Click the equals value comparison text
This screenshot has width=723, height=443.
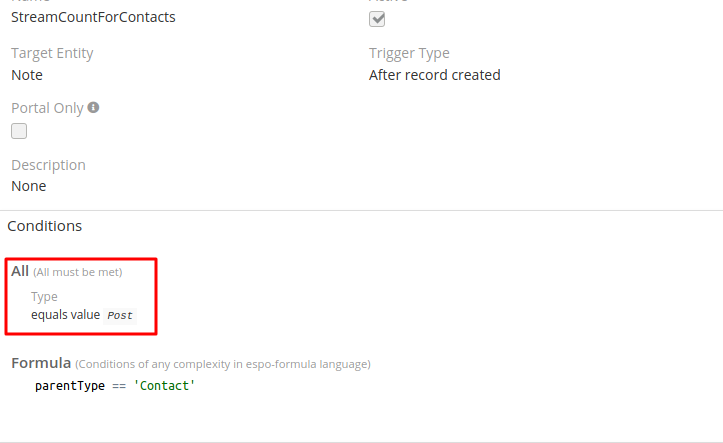click(65, 314)
